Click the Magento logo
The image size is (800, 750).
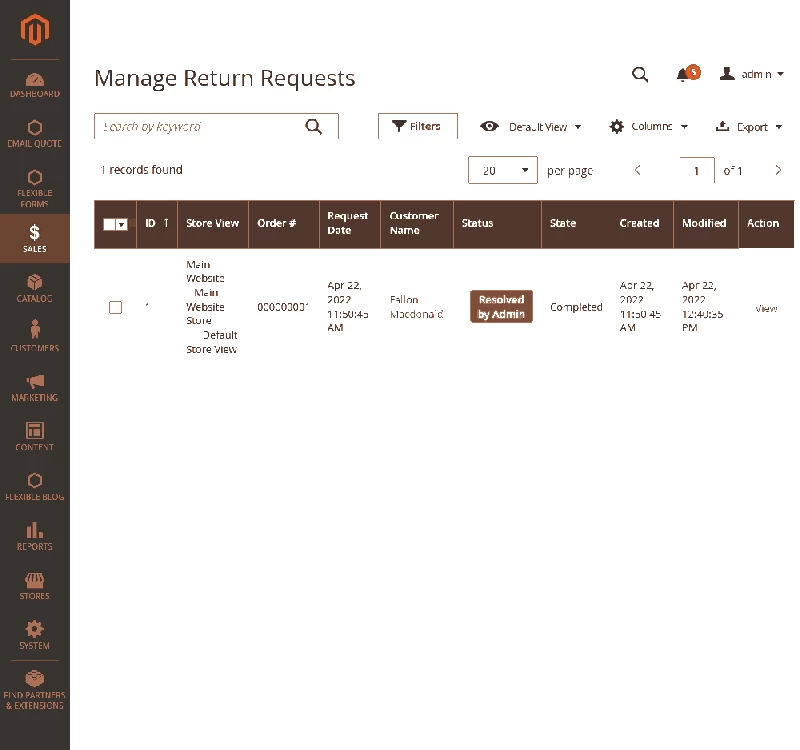click(x=35, y=30)
